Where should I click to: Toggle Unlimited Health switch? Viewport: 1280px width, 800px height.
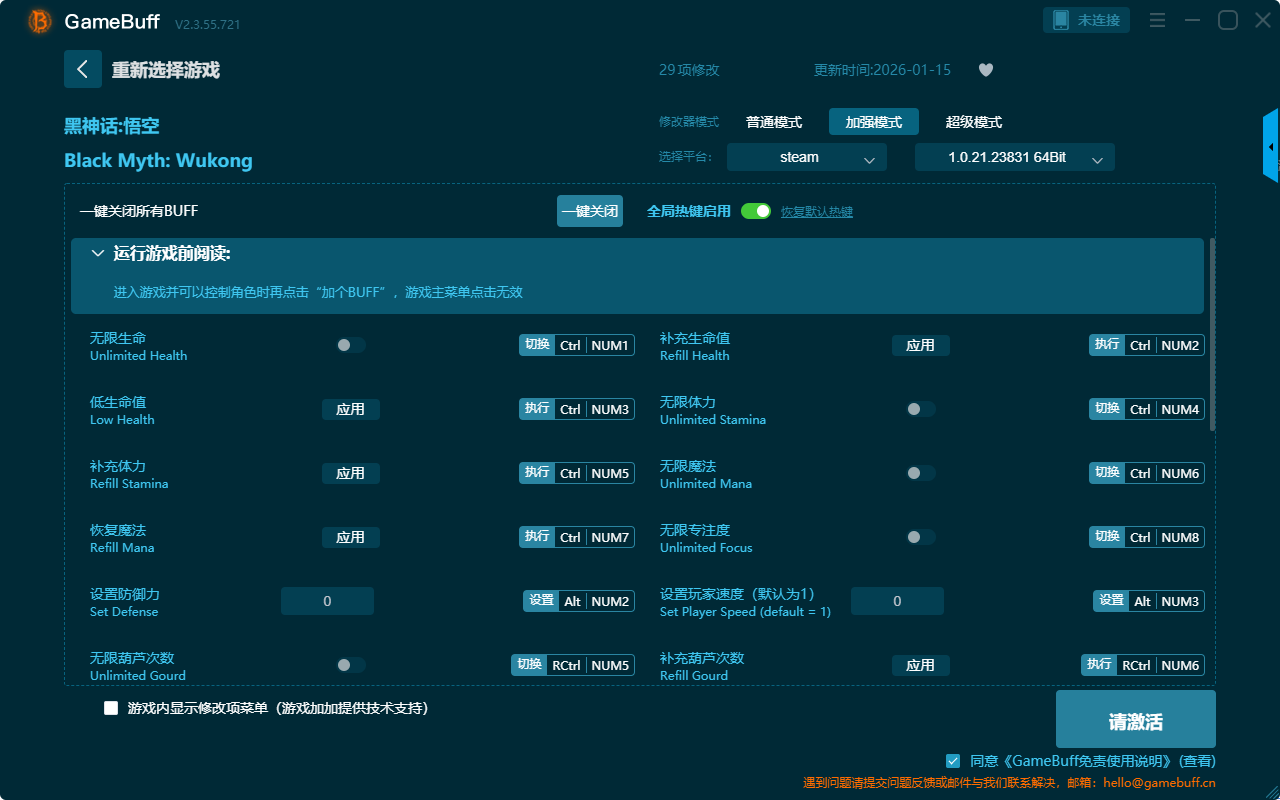[351, 345]
